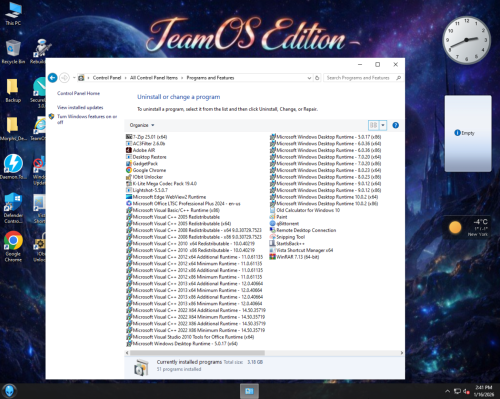Screen dimensions: 500x399
Task: Click the analog clock gadget
Action: [467, 40]
